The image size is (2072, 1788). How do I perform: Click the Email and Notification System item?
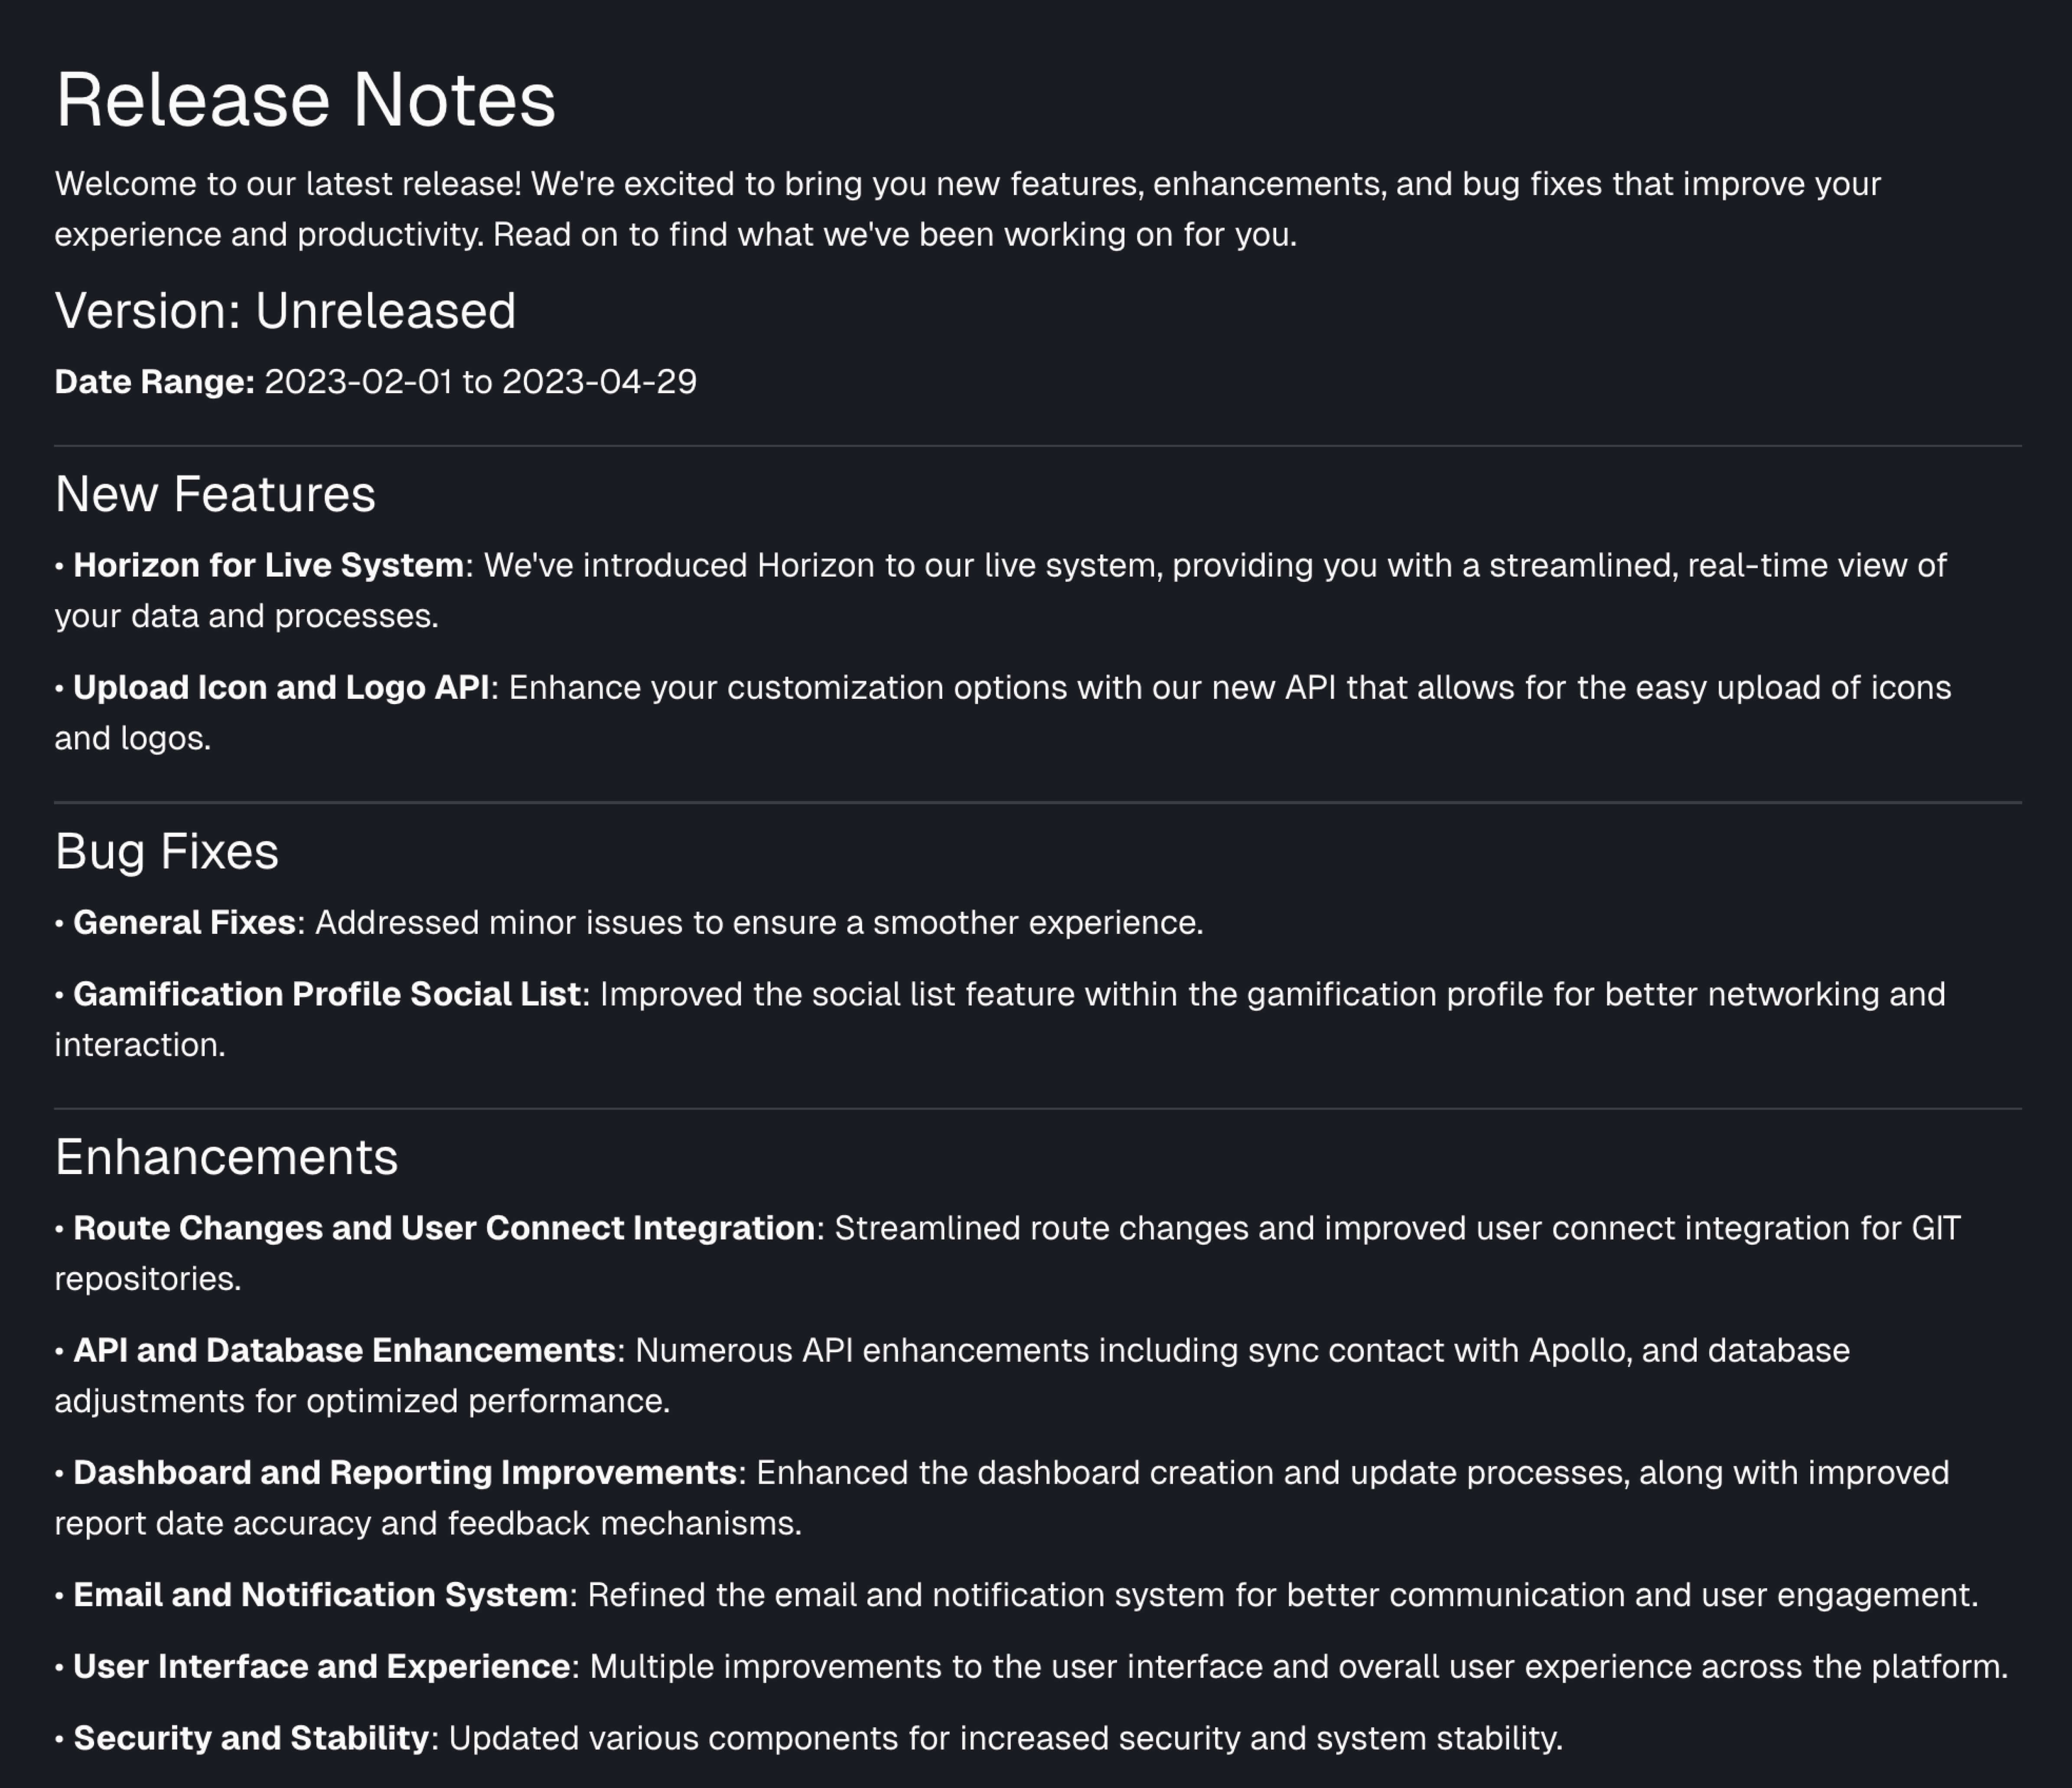(x=320, y=1594)
